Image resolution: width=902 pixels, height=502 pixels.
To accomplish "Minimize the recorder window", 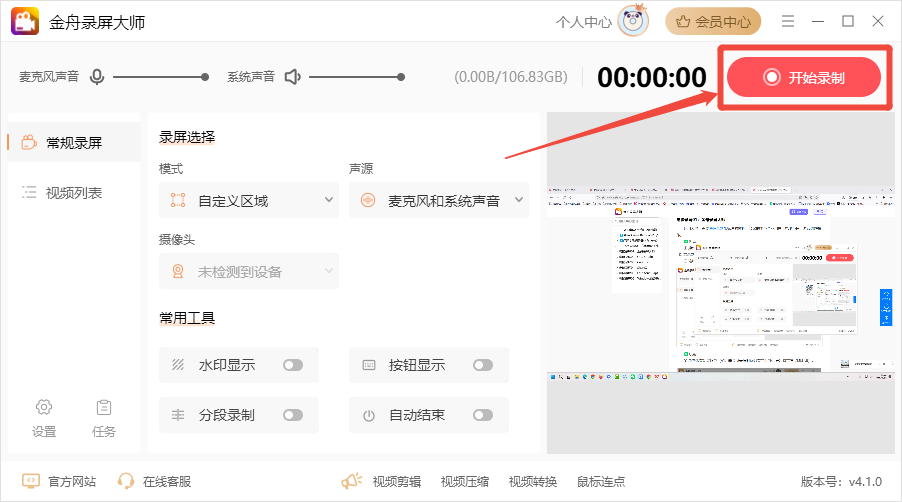I will (x=818, y=21).
